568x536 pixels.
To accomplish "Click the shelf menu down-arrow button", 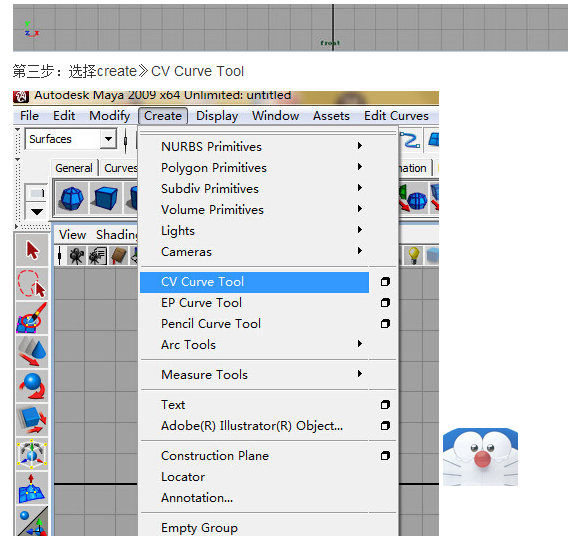I will point(37,212).
